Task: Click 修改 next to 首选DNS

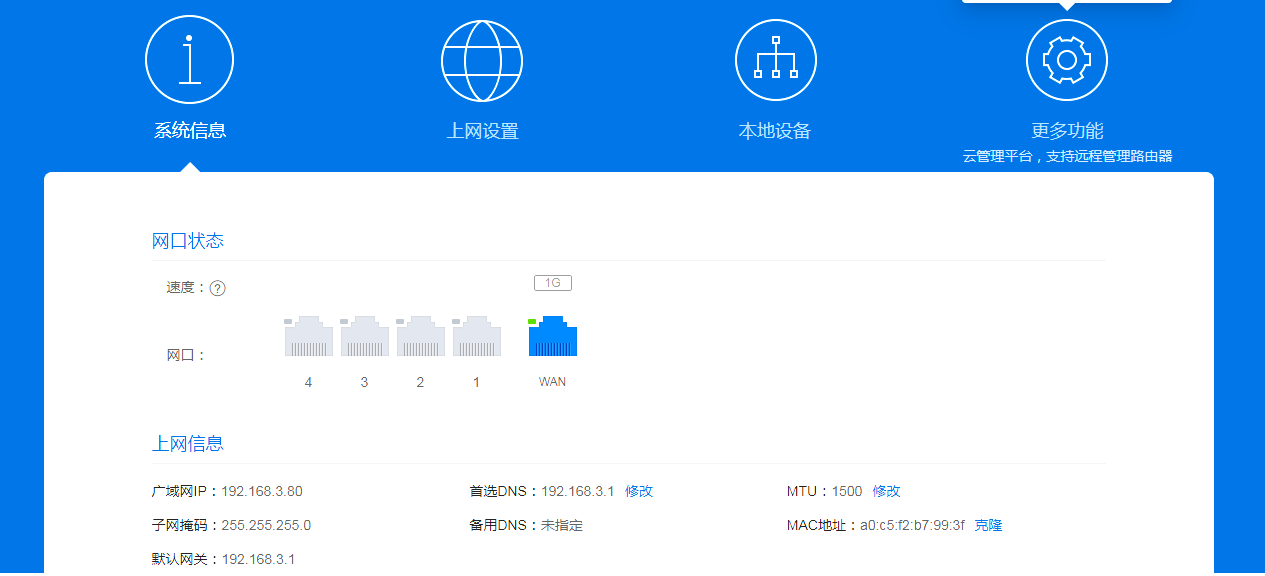Action: (638, 491)
